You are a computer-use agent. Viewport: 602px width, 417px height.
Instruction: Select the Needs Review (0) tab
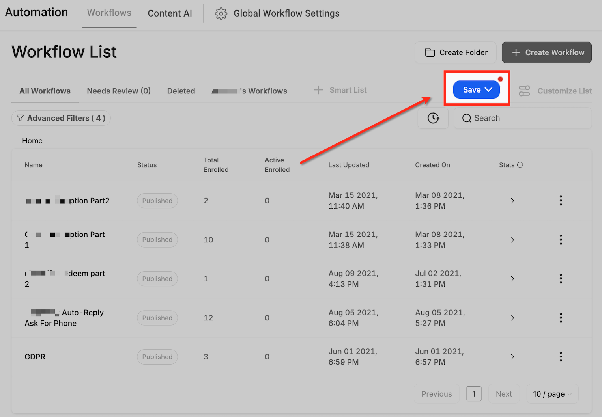tap(119, 91)
